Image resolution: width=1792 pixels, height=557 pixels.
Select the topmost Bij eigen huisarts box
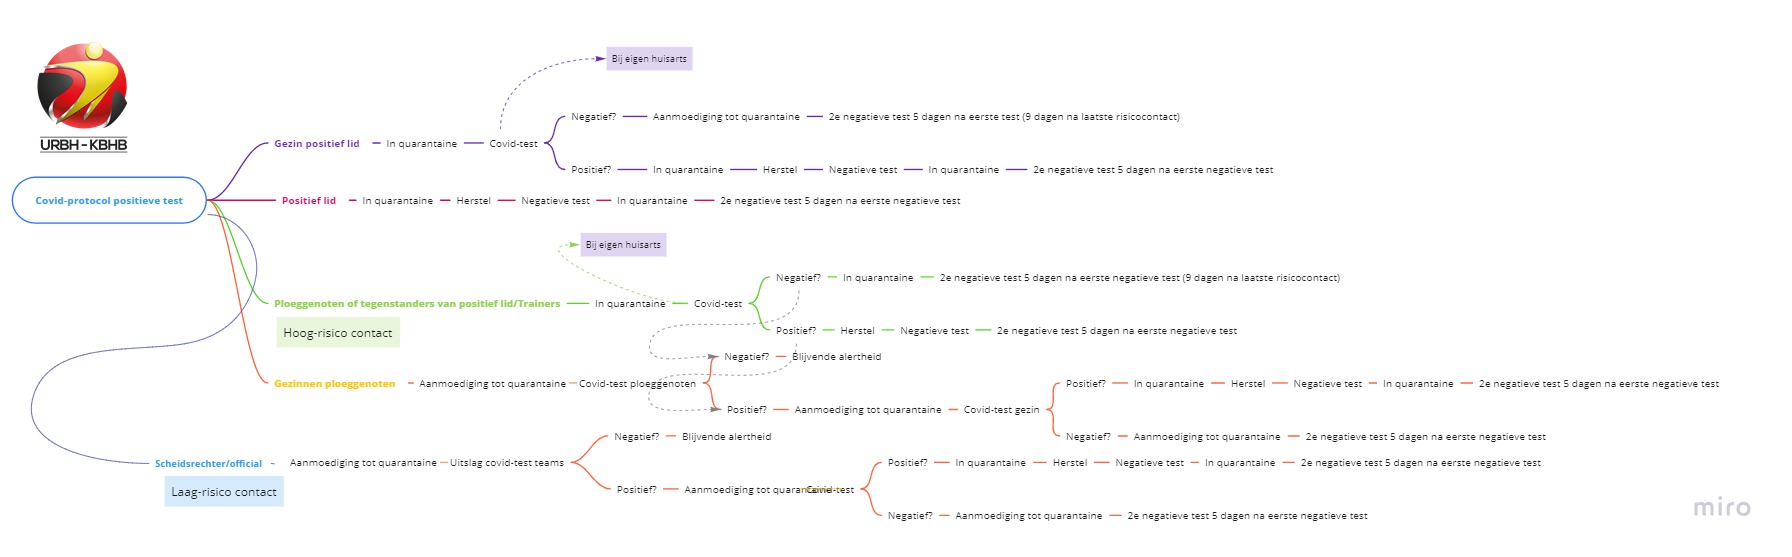649,59
